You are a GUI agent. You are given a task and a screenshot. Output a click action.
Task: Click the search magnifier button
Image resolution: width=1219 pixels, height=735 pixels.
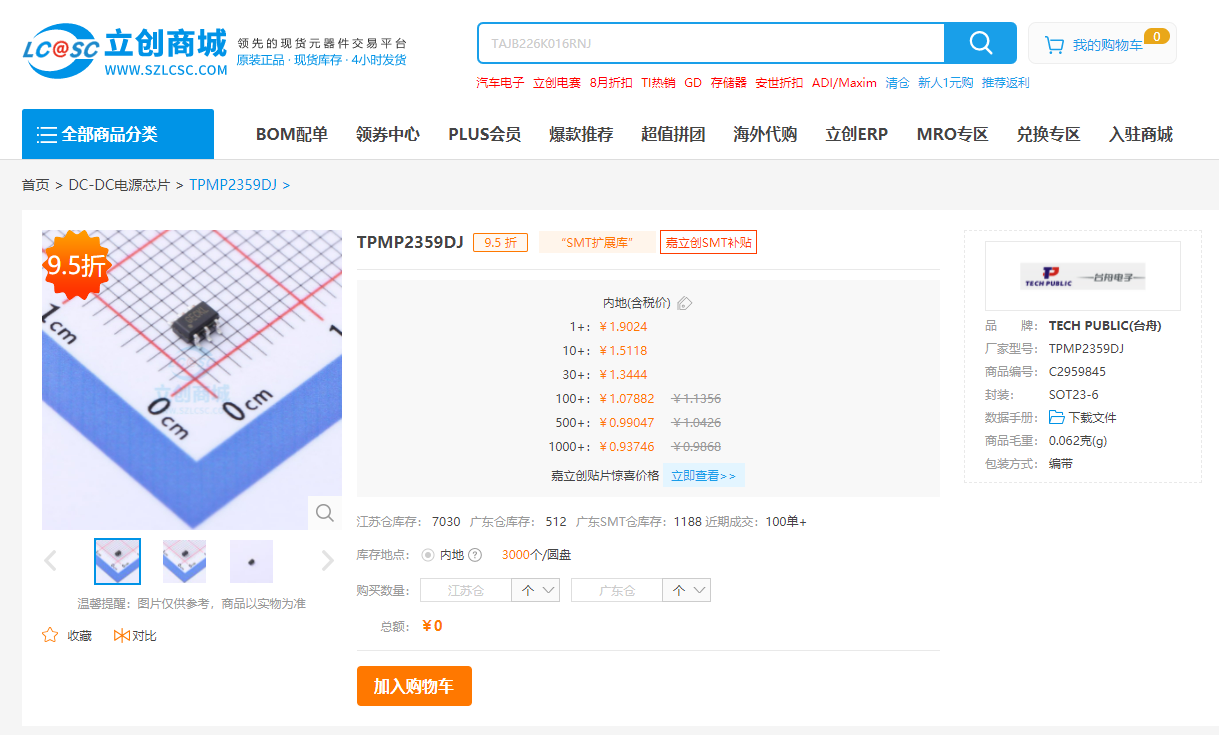pyautogui.click(x=980, y=43)
